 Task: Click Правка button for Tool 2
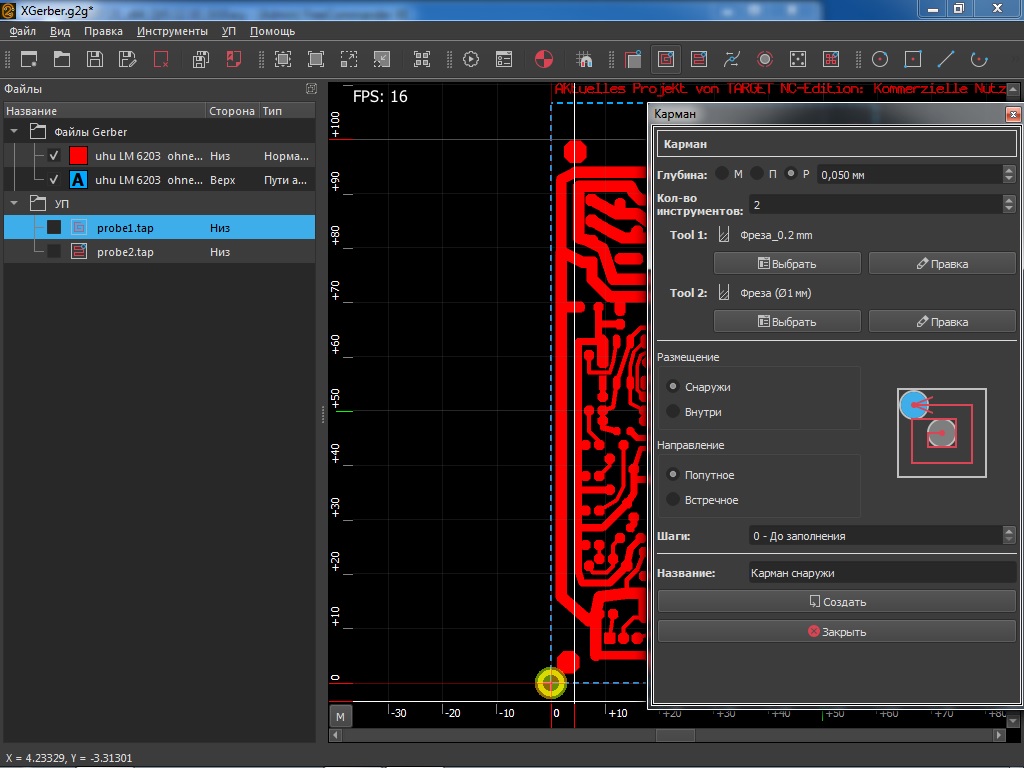[942, 321]
